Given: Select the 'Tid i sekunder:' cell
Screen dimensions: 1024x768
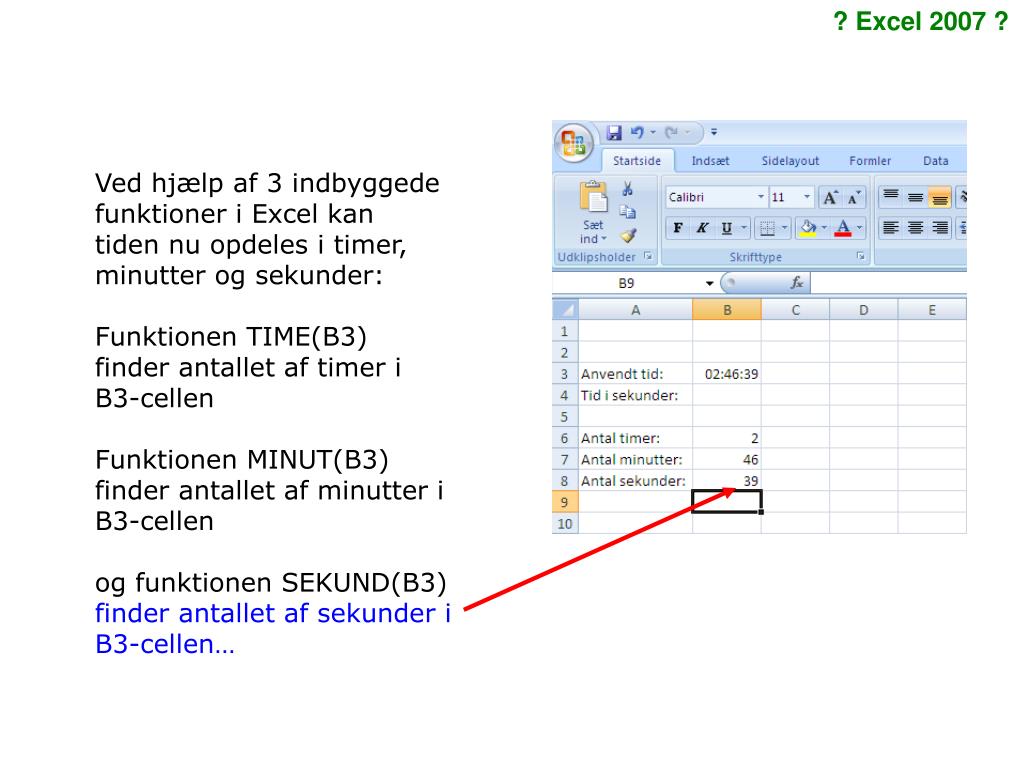Looking at the screenshot, I should pyautogui.click(x=635, y=395).
